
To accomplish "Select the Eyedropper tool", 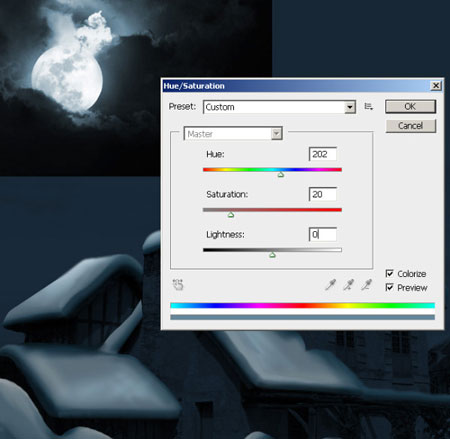I will 331,285.
